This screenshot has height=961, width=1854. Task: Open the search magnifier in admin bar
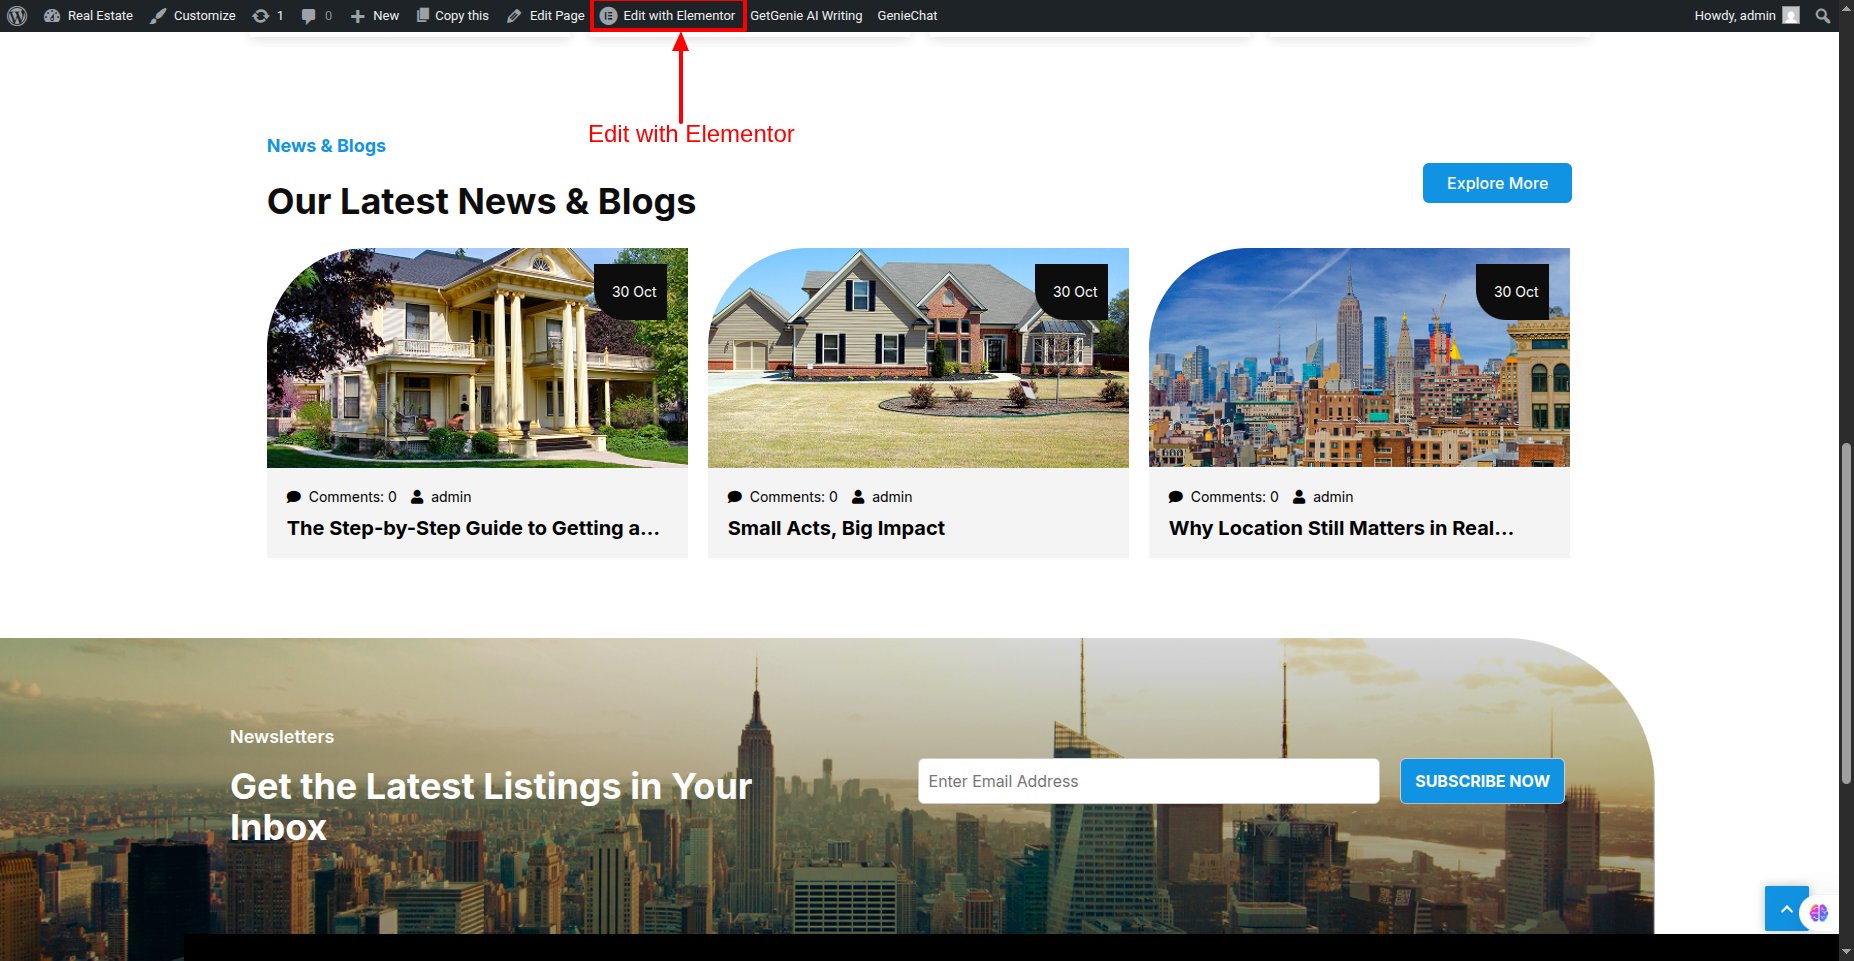tap(1823, 16)
